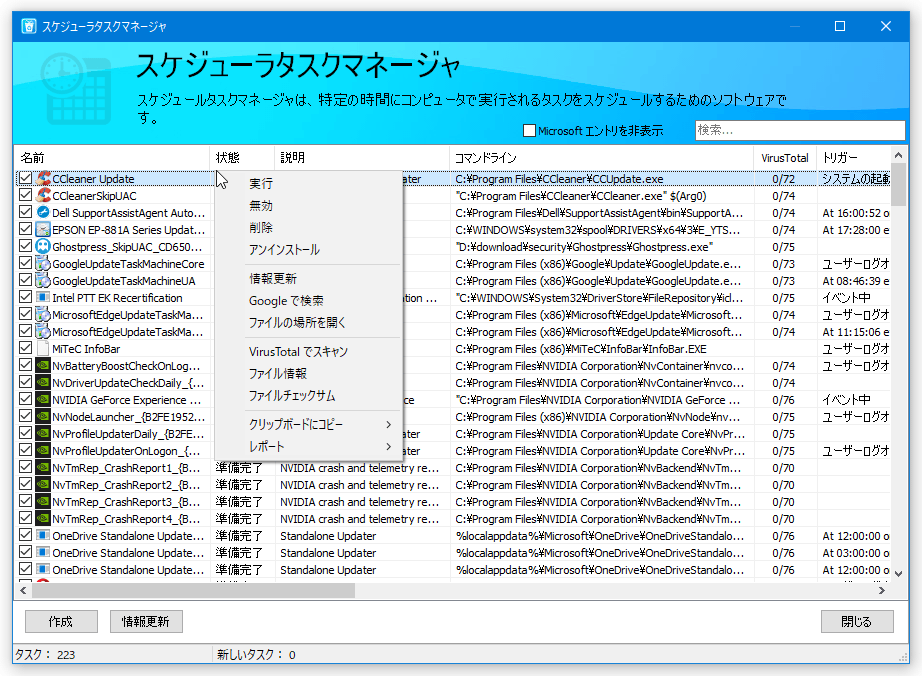Screen dimensions: 922x676
Task: Sort by the VirusTotal column header
Action: tap(785, 158)
